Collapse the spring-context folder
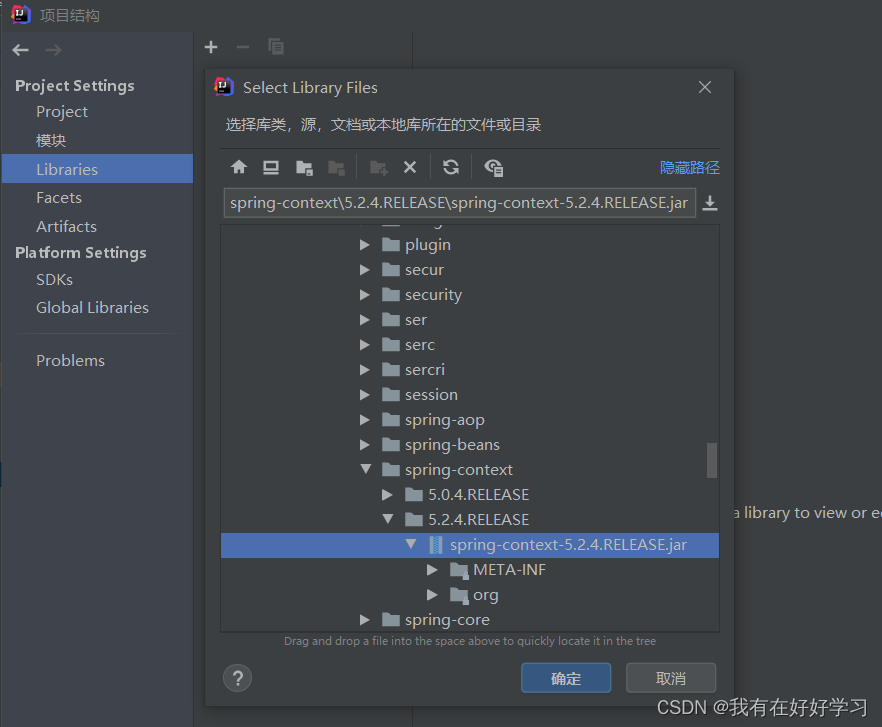The image size is (882, 727). [366, 469]
